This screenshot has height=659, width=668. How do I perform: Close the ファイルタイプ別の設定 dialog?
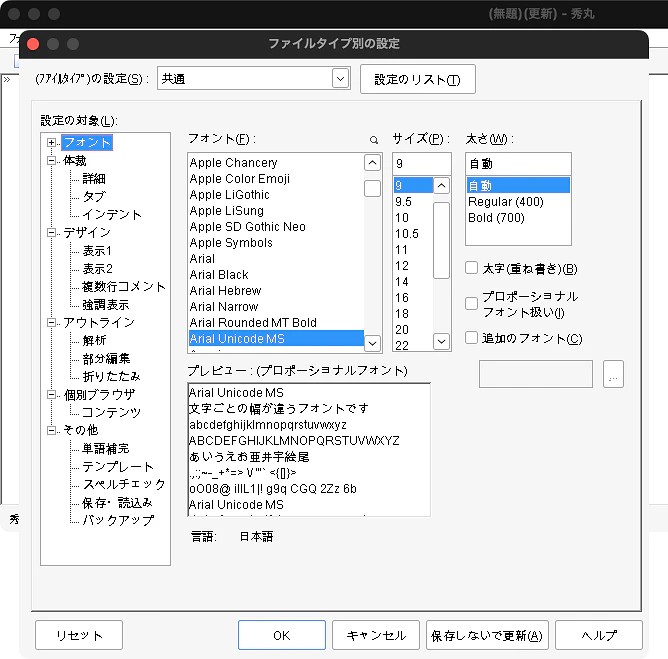point(33,44)
